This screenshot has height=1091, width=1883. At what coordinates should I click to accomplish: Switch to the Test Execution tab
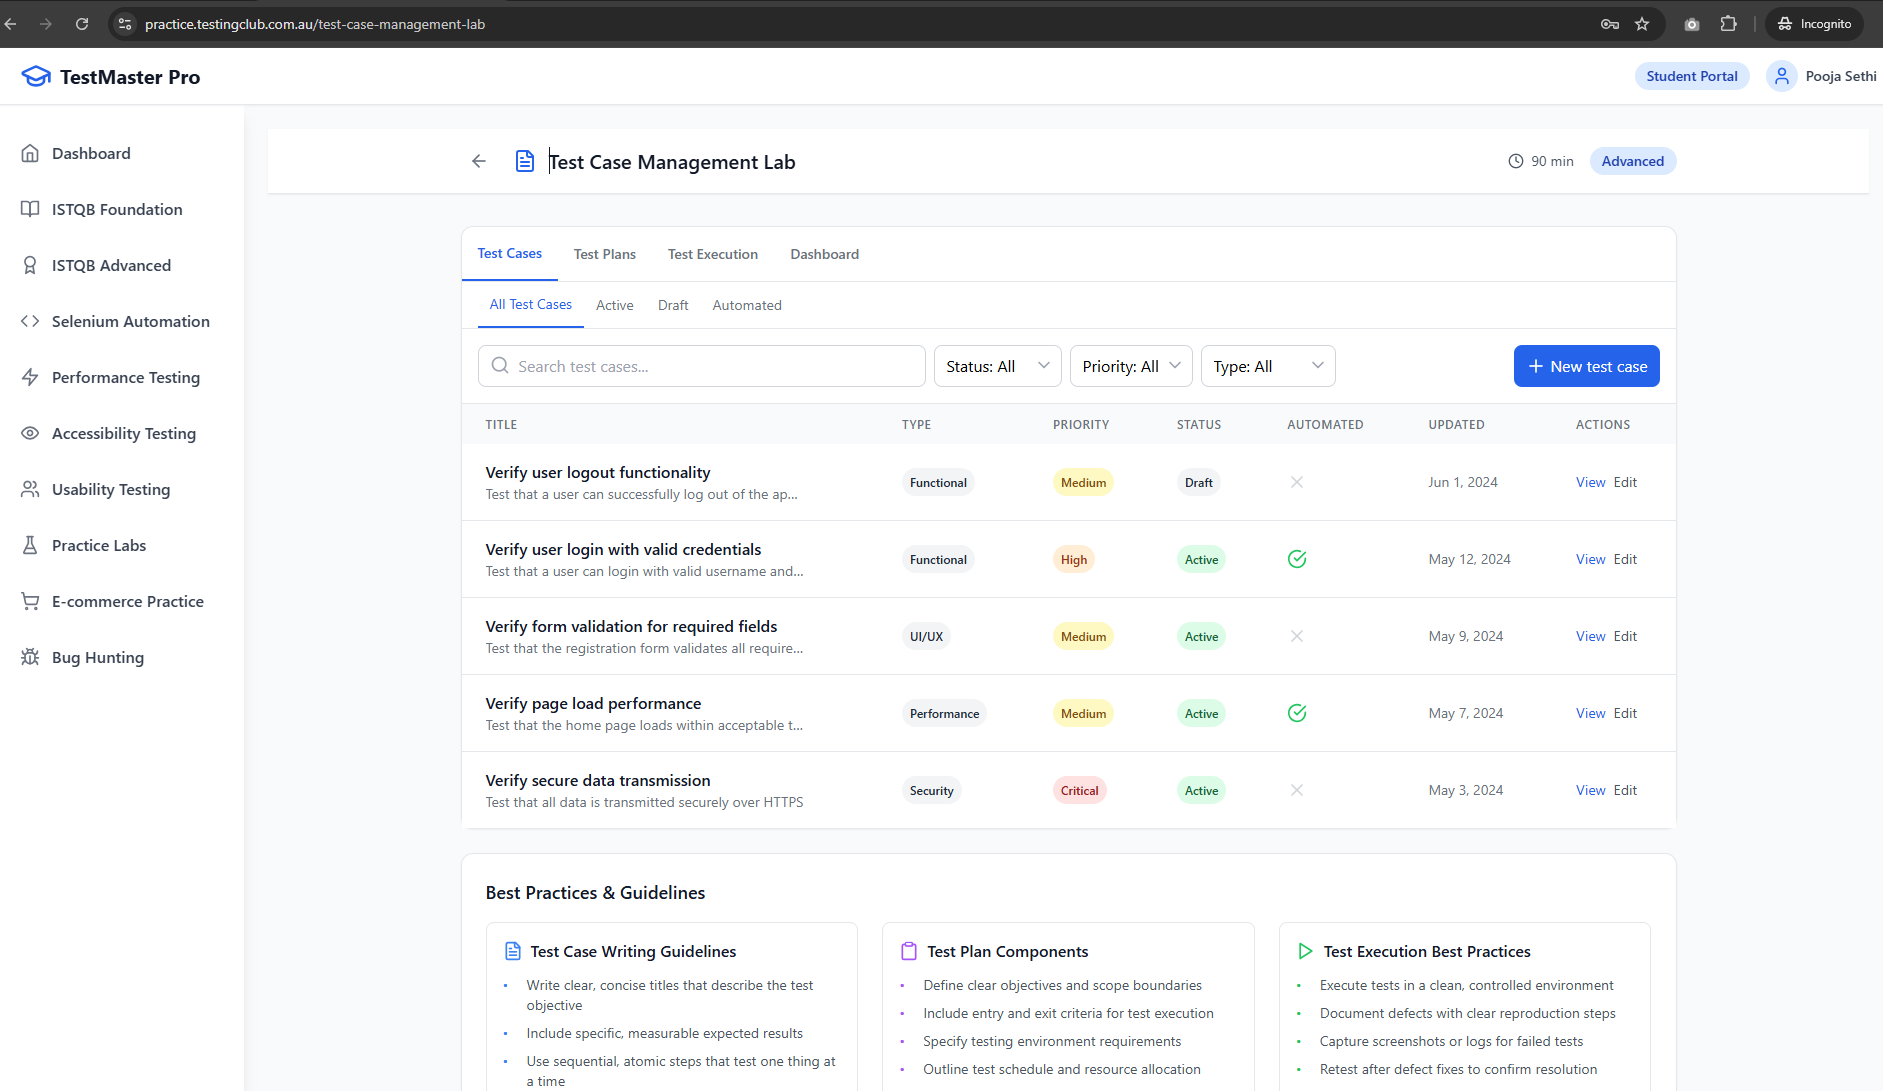(x=713, y=254)
